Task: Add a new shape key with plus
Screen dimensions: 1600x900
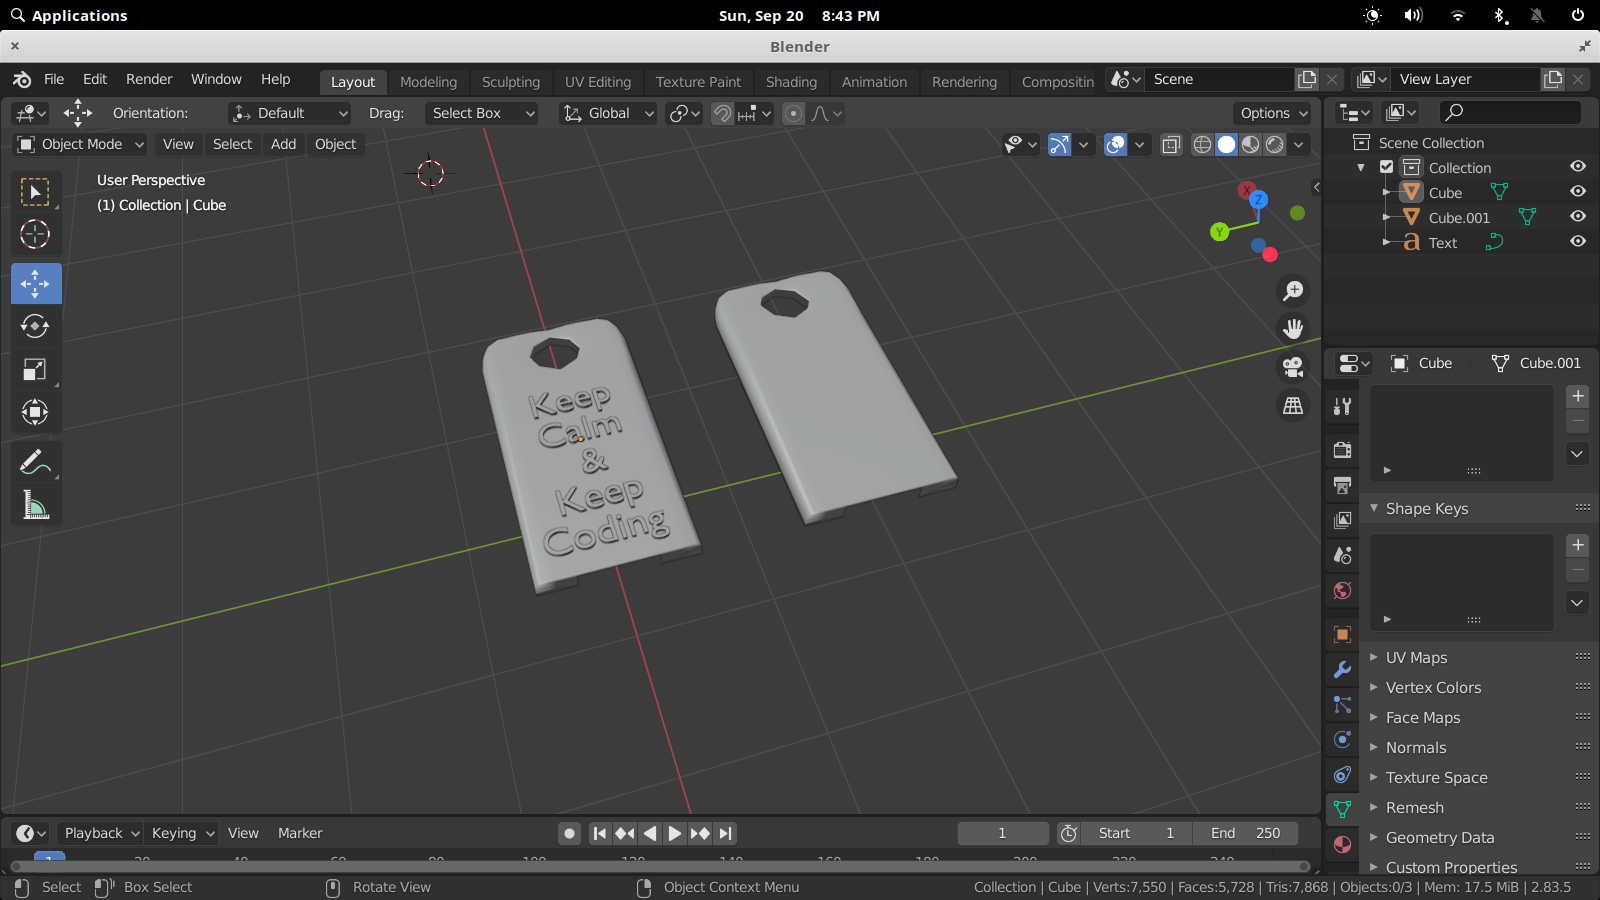Action: pos(1578,545)
